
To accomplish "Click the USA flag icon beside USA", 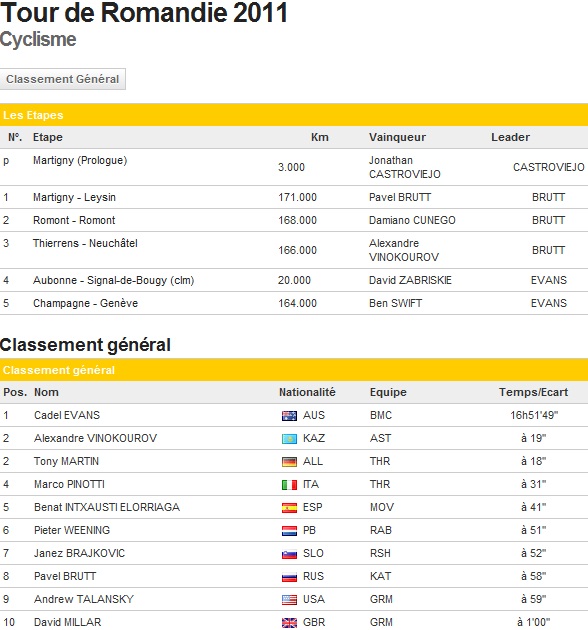I will coord(289,600).
